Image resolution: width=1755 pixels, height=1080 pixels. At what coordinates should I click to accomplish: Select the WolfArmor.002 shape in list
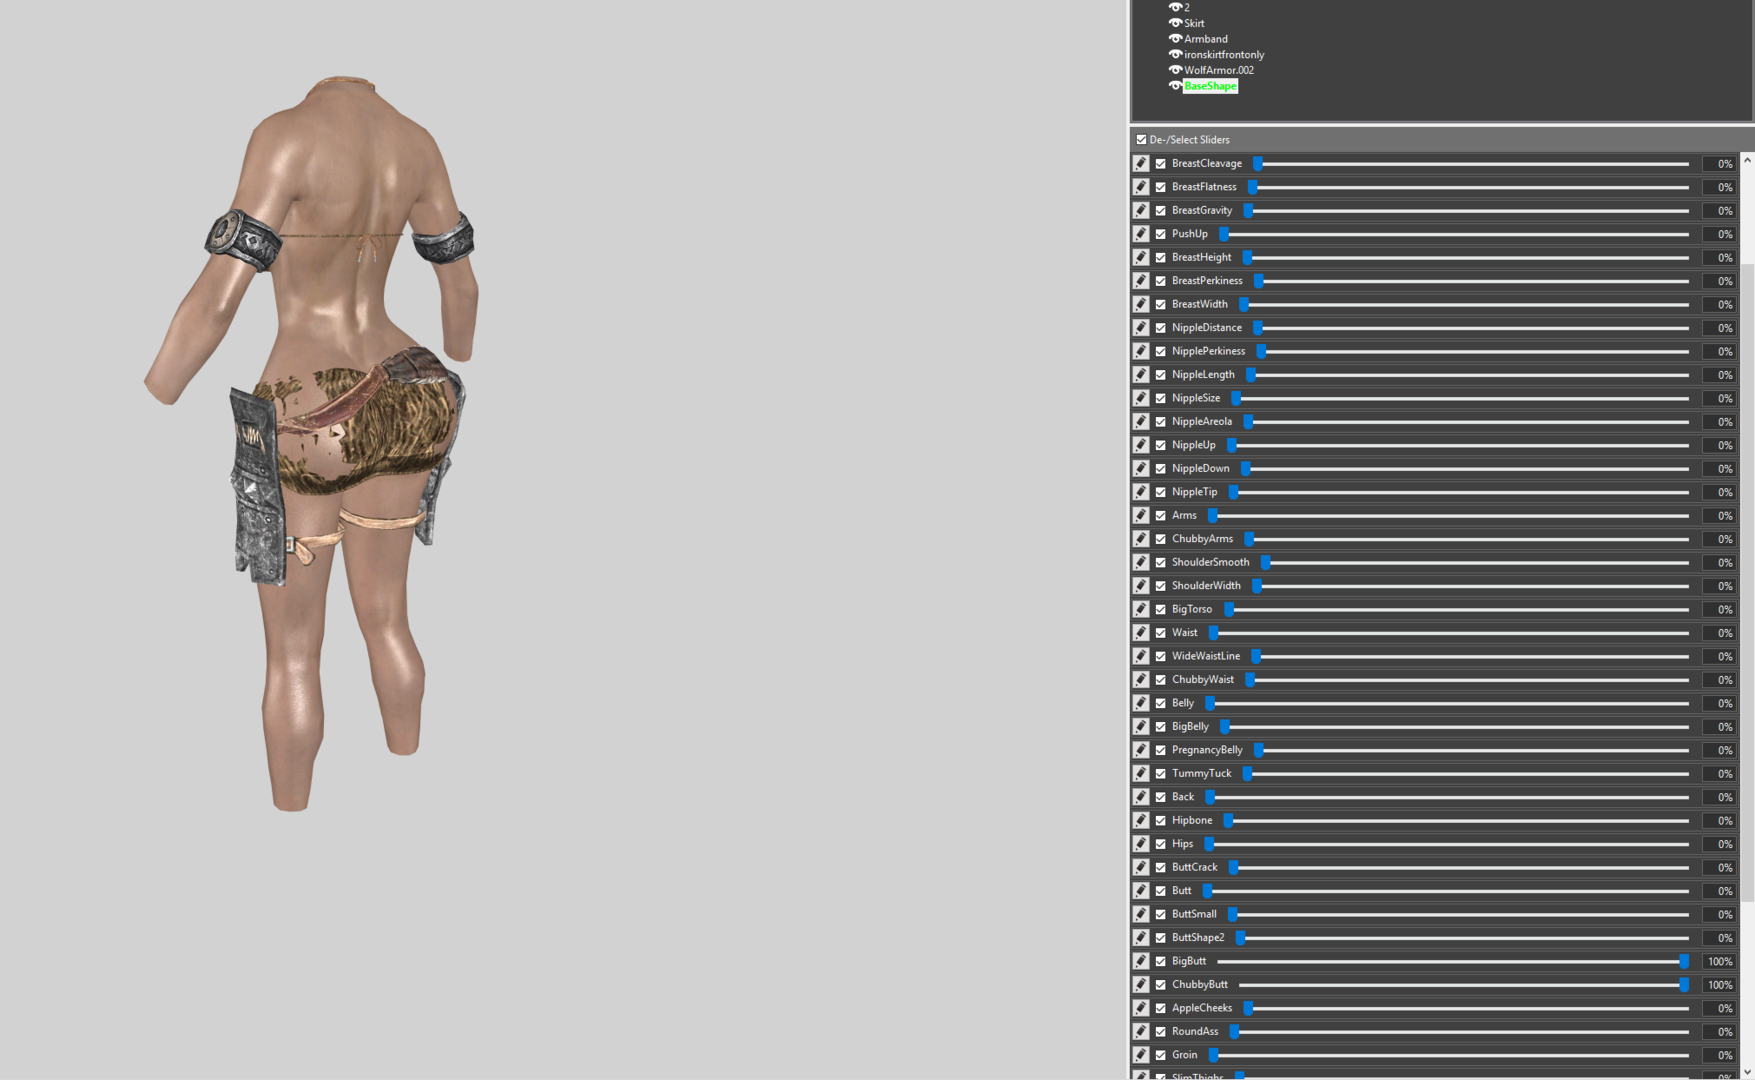click(1218, 70)
